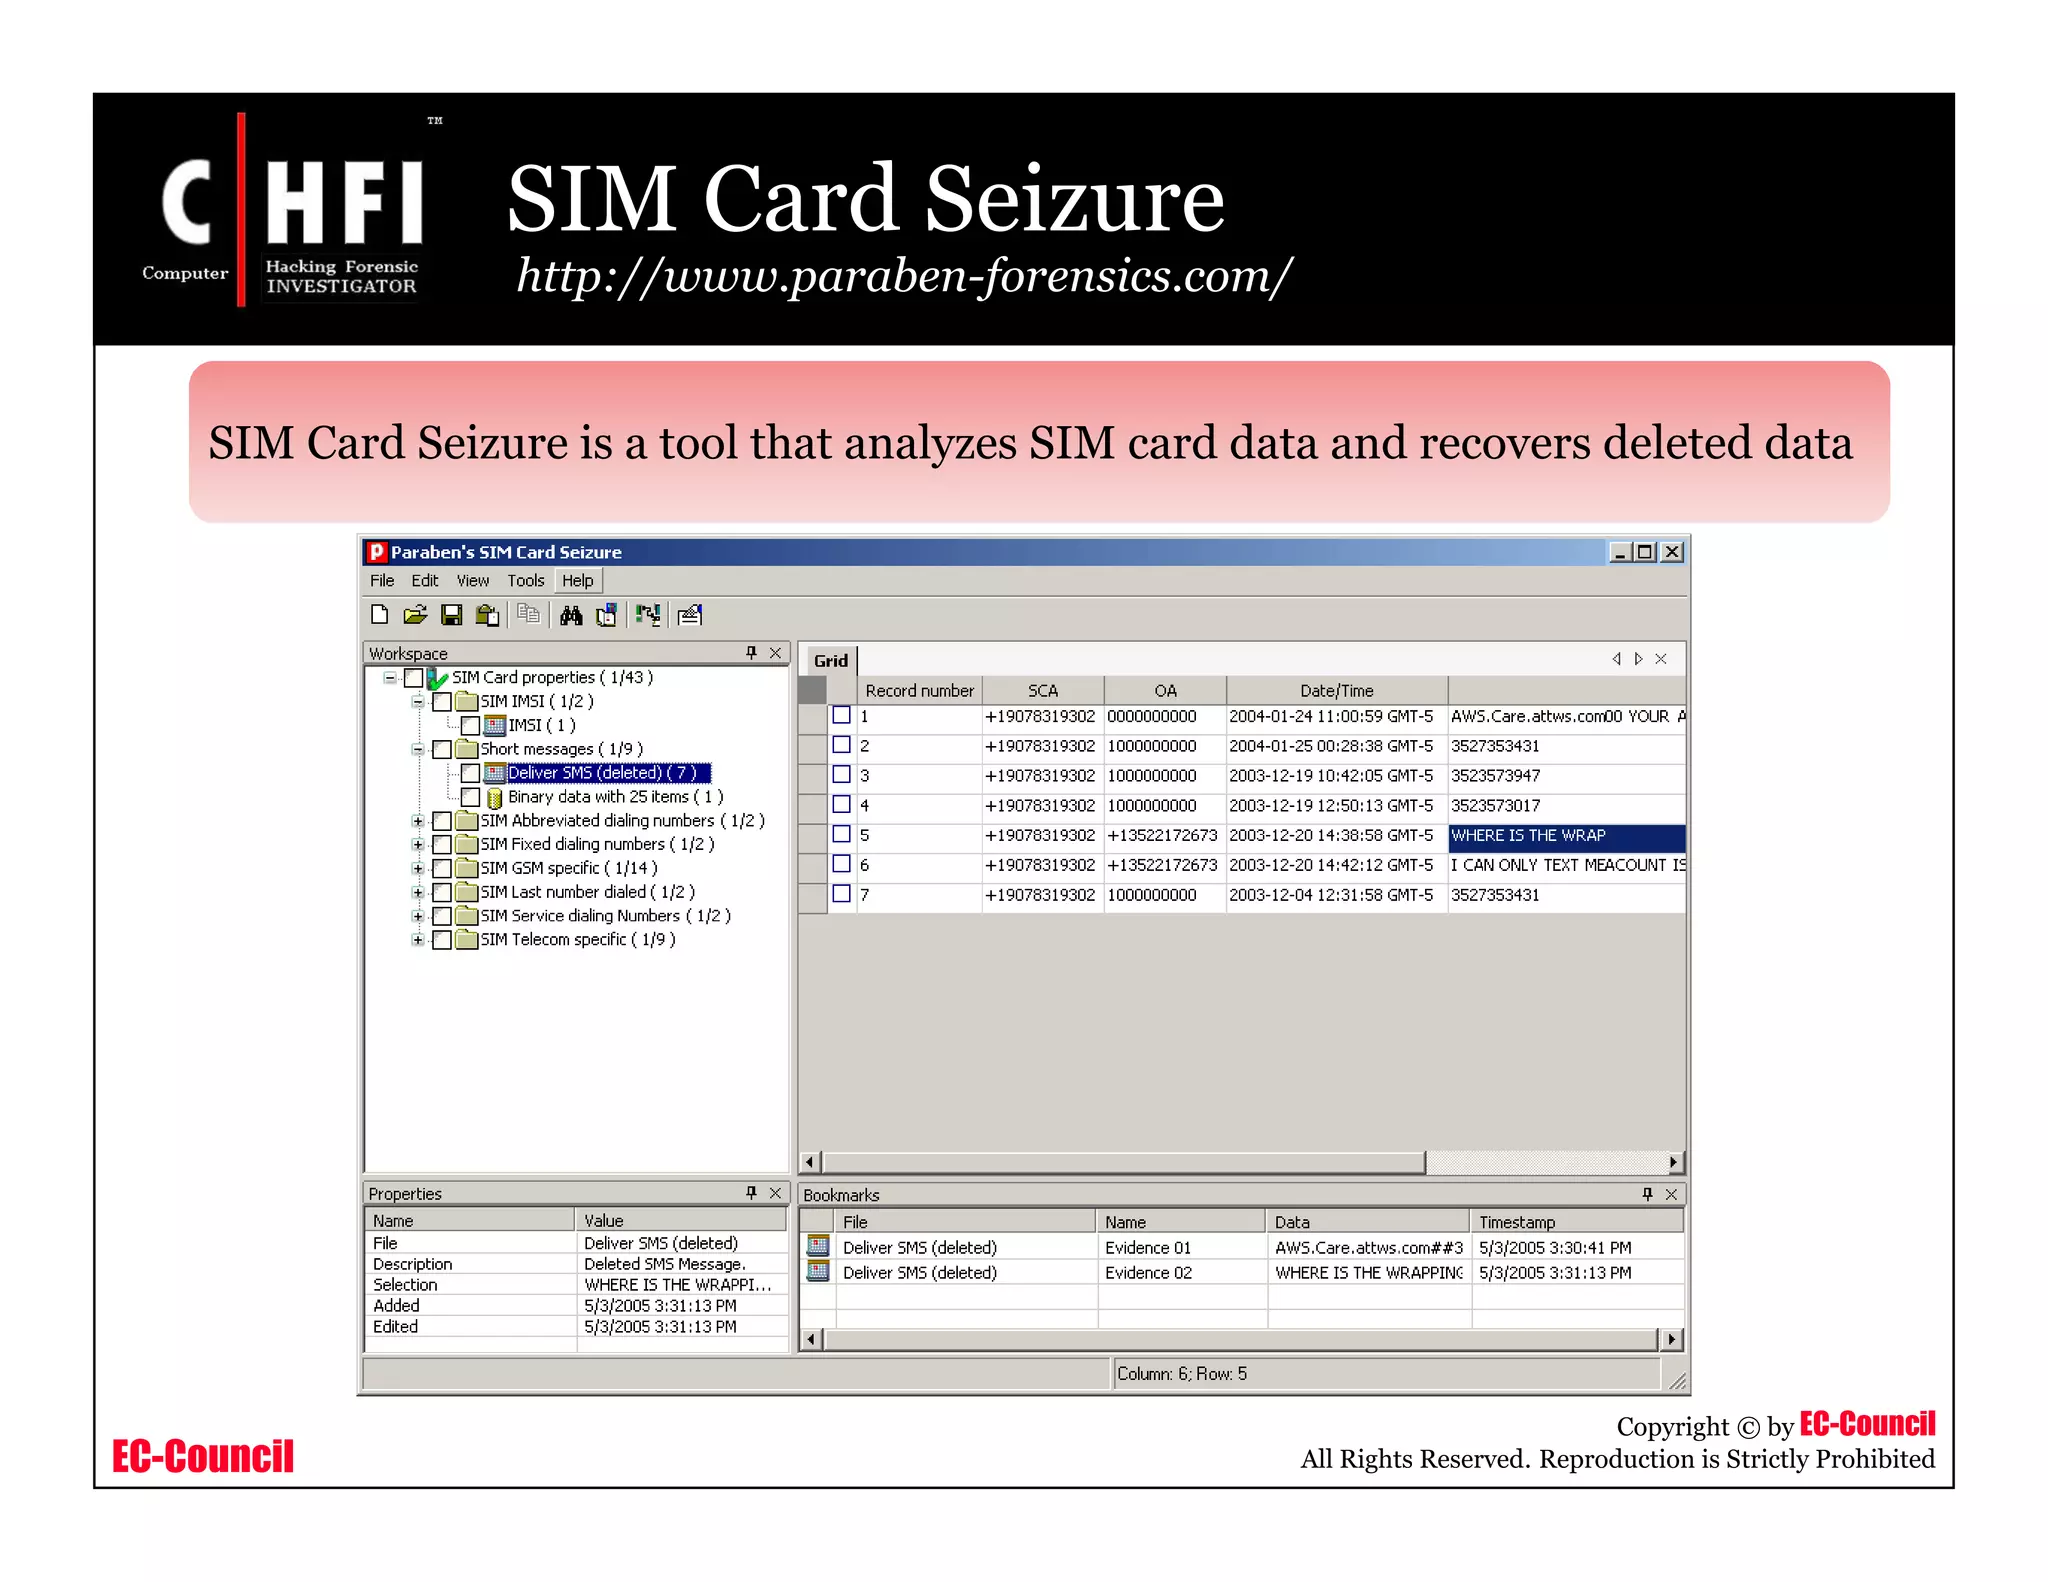Click the Properties Value column header
This screenshot has height=1582, width=2048.
pos(681,1220)
